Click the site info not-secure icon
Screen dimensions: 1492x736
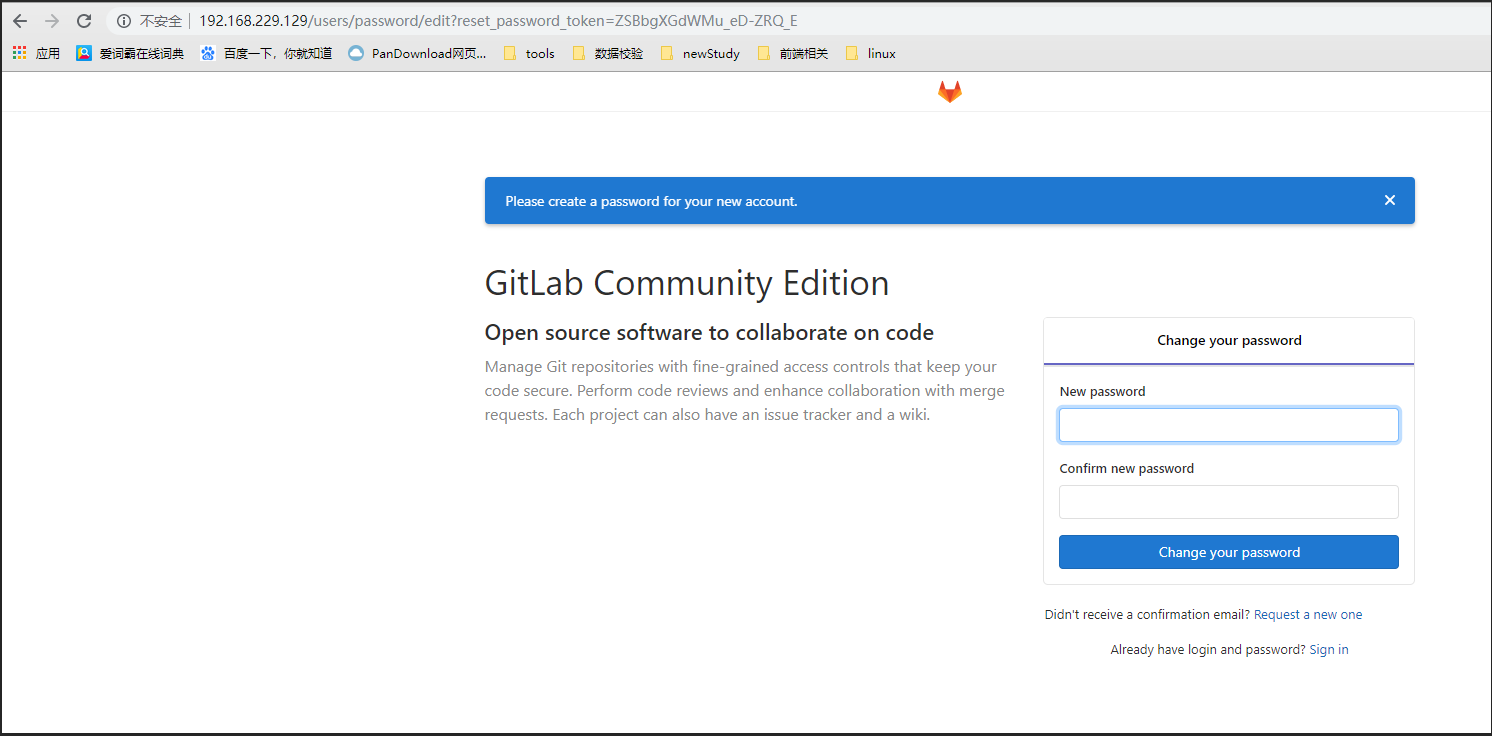click(124, 21)
